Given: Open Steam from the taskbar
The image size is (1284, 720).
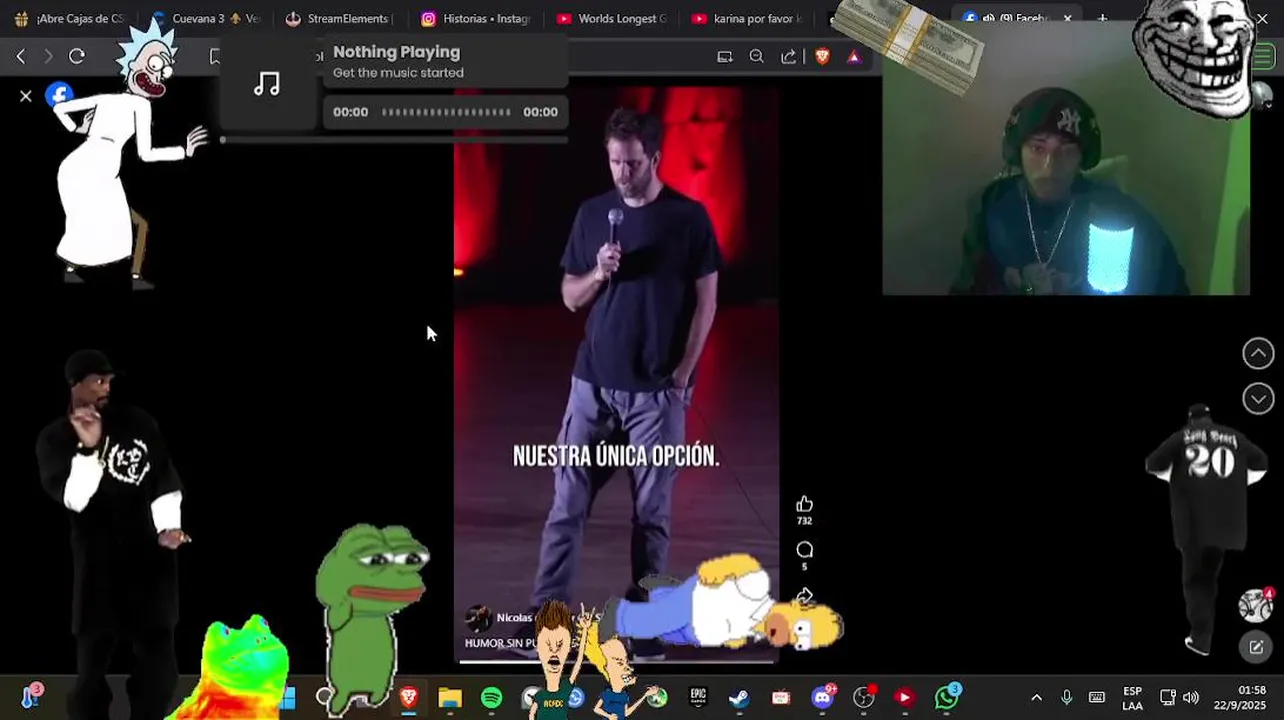Looking at the screenshot, I should point(739,697).
